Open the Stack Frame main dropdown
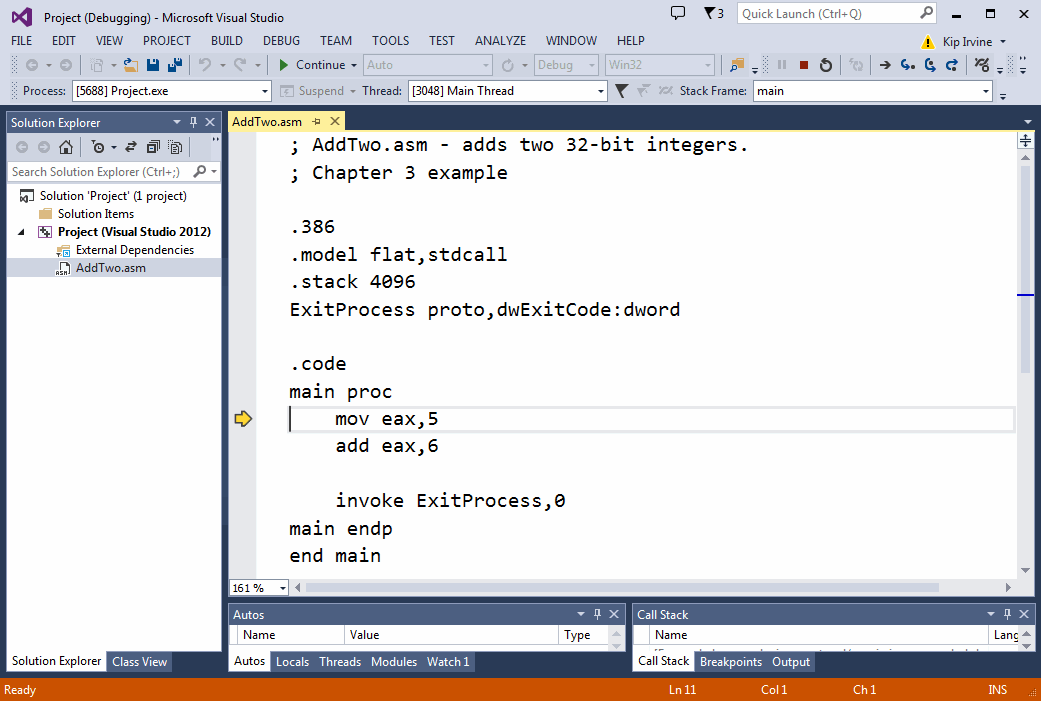Image resolution: width=1041 pixels, height=701 pixels. [x=873, y=91]
